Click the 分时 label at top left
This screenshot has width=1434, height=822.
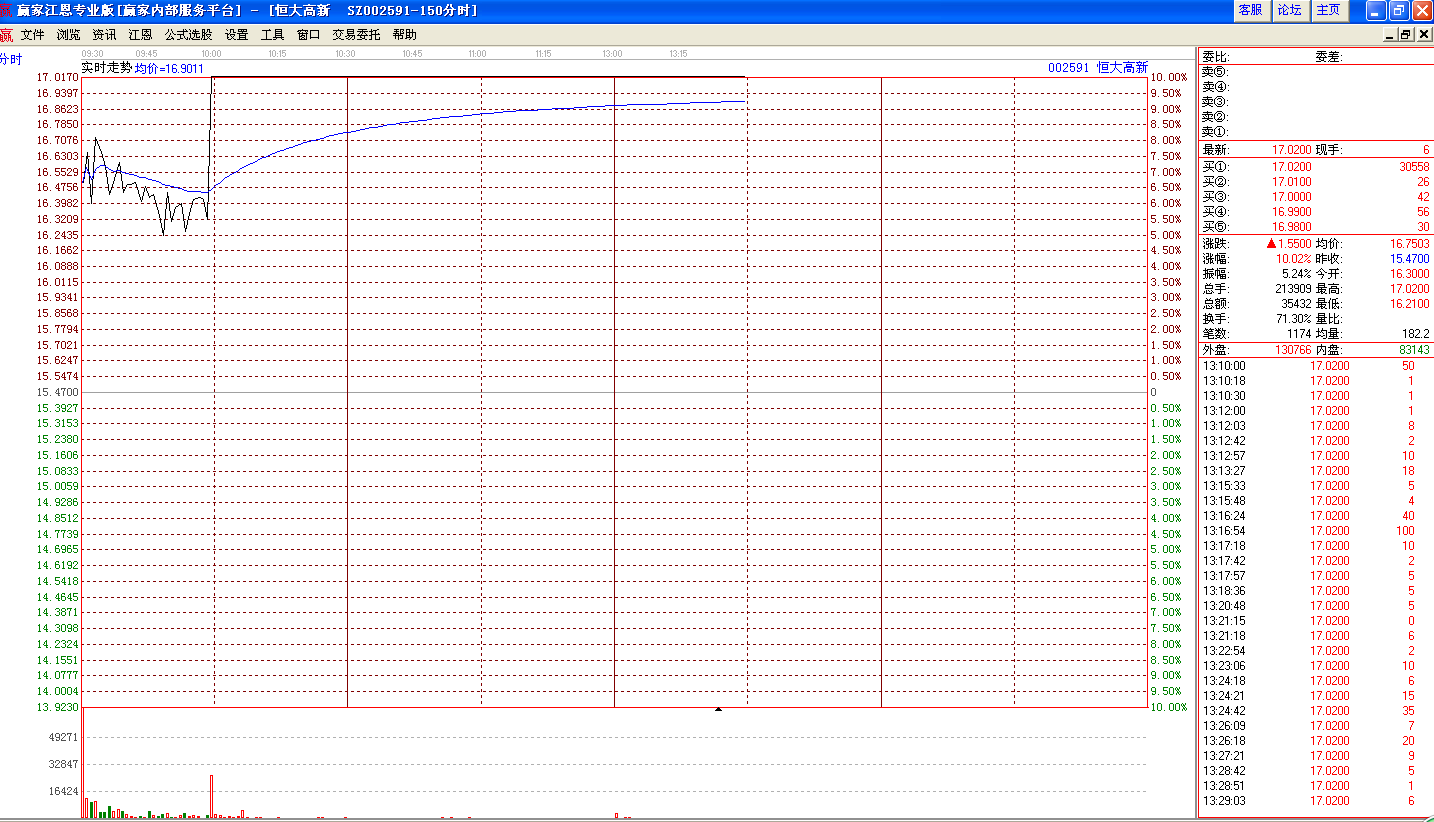pyautogui.click(x=11, y=59)
